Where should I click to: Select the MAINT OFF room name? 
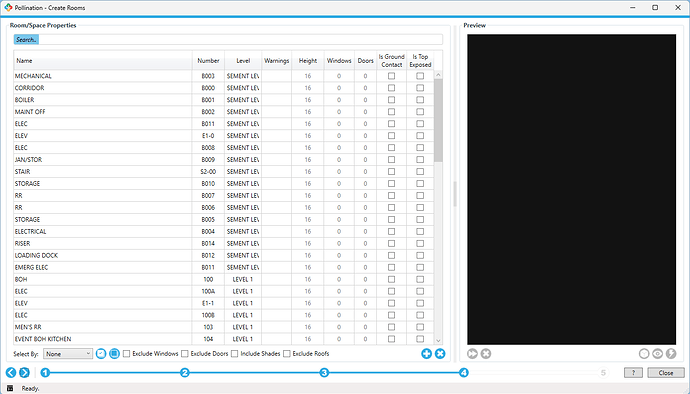click(x=30, y=111)
